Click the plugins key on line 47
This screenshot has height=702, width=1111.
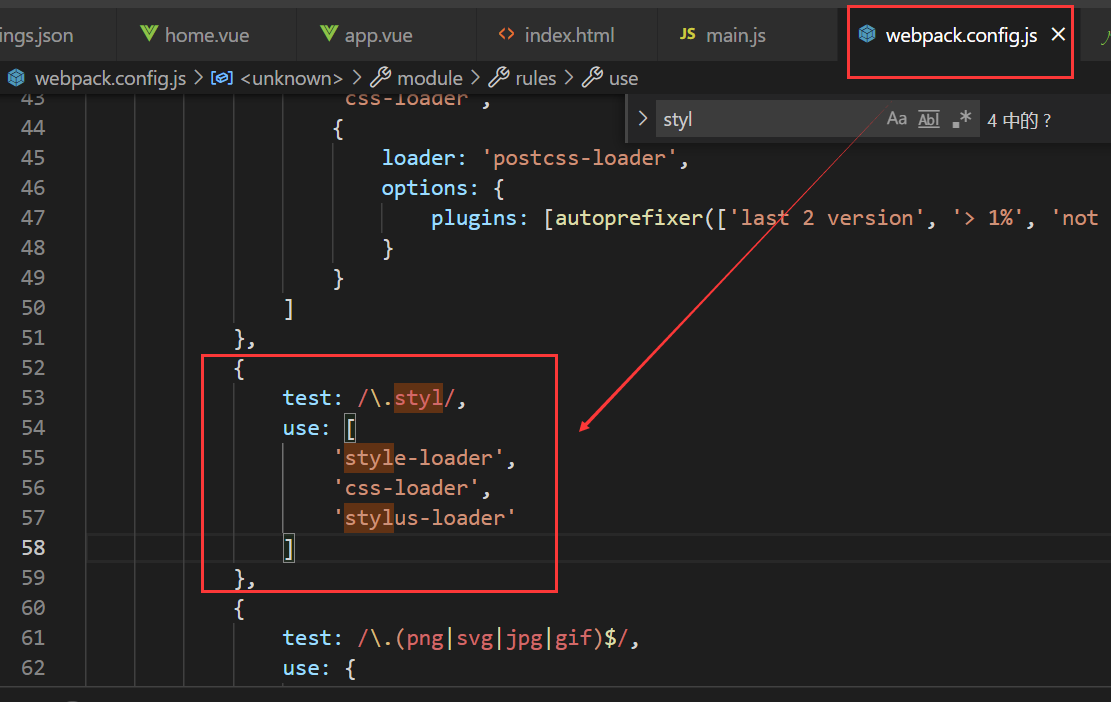(x=475, y=218)
